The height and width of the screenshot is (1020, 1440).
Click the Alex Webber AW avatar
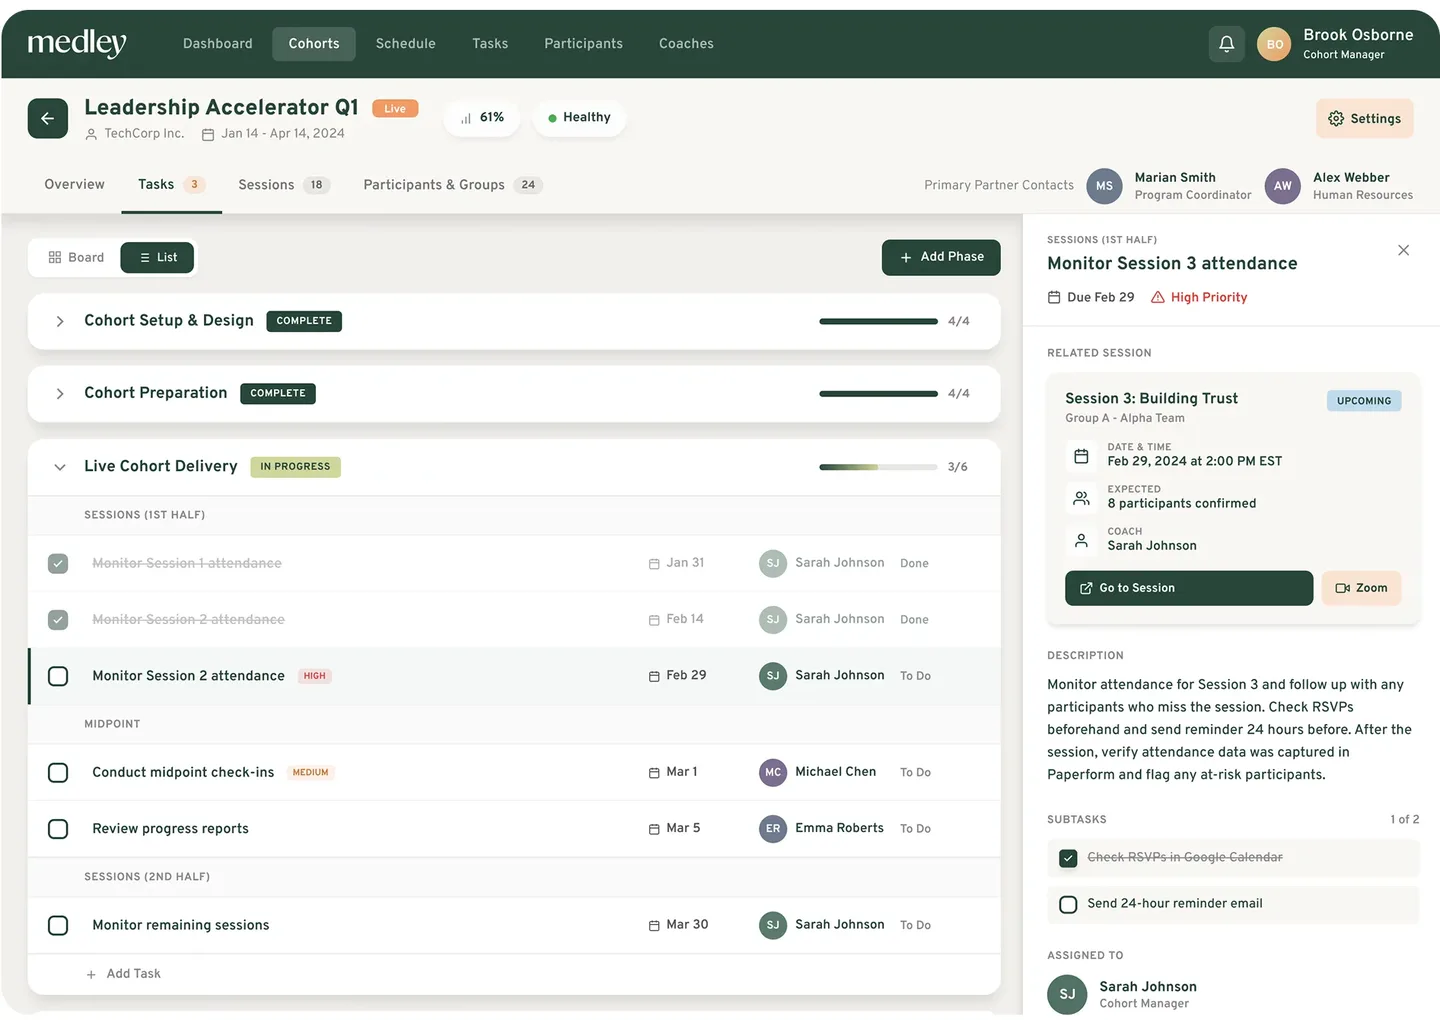tap(1282, 186)
